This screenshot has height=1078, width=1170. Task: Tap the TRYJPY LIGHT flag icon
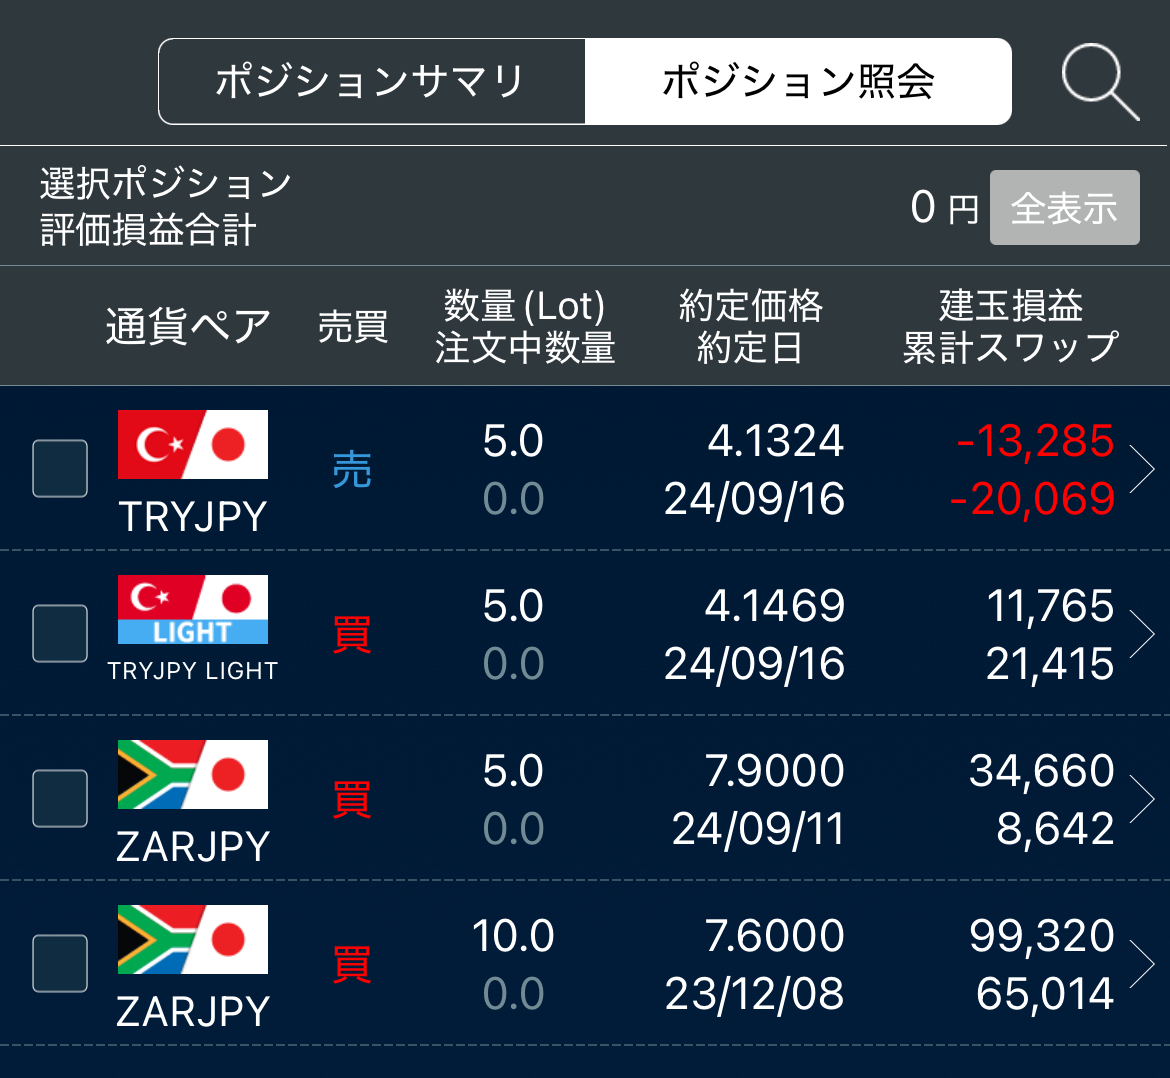[193, 609]
